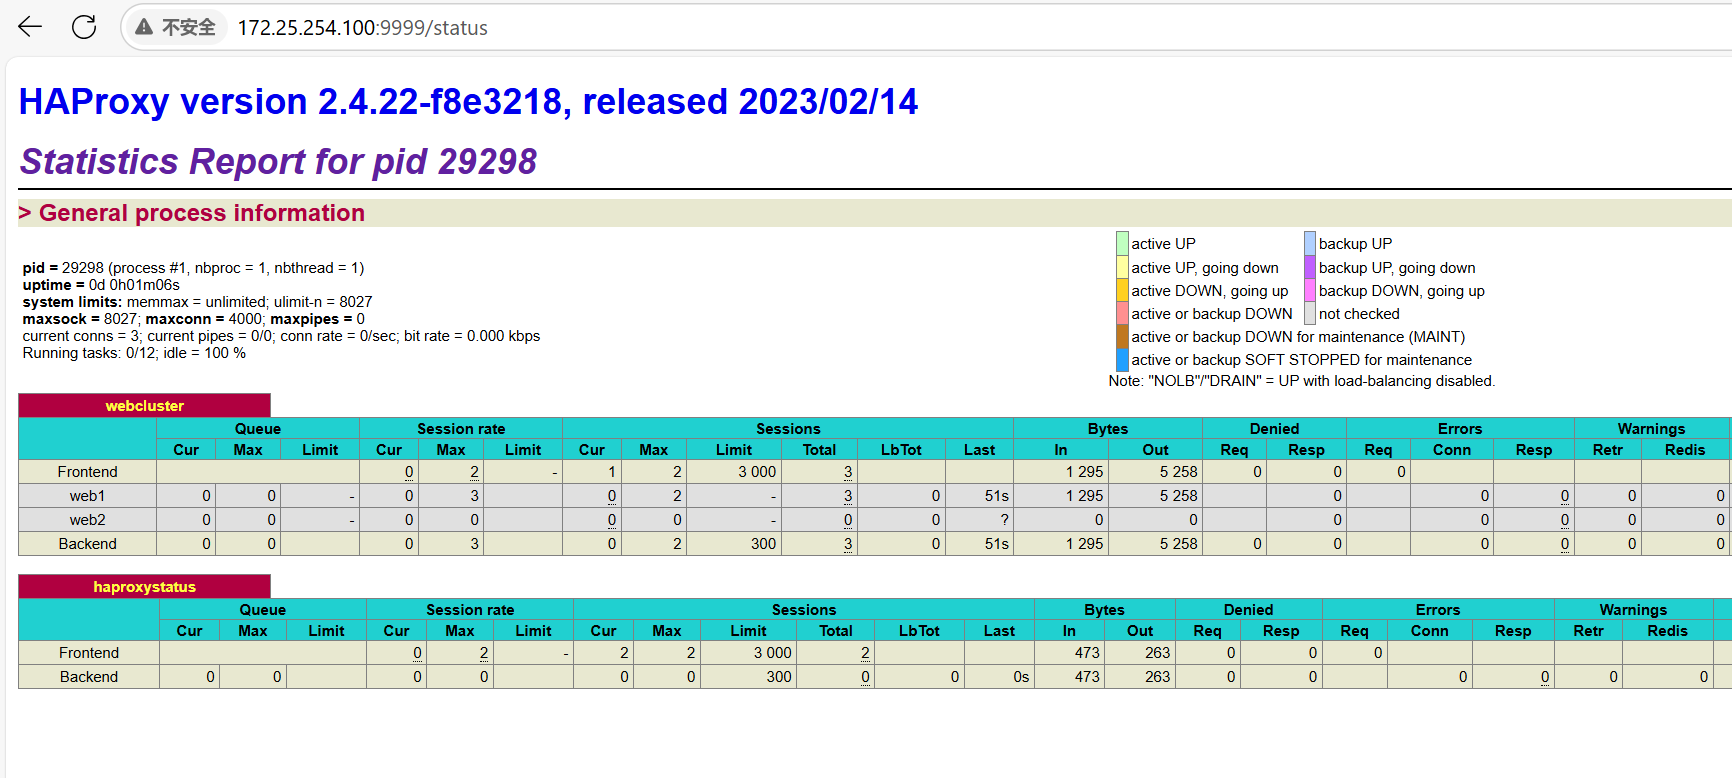Click webcluster Queue column header
The height and width of the screenshot is (778, 1732).
pos(257,428)
